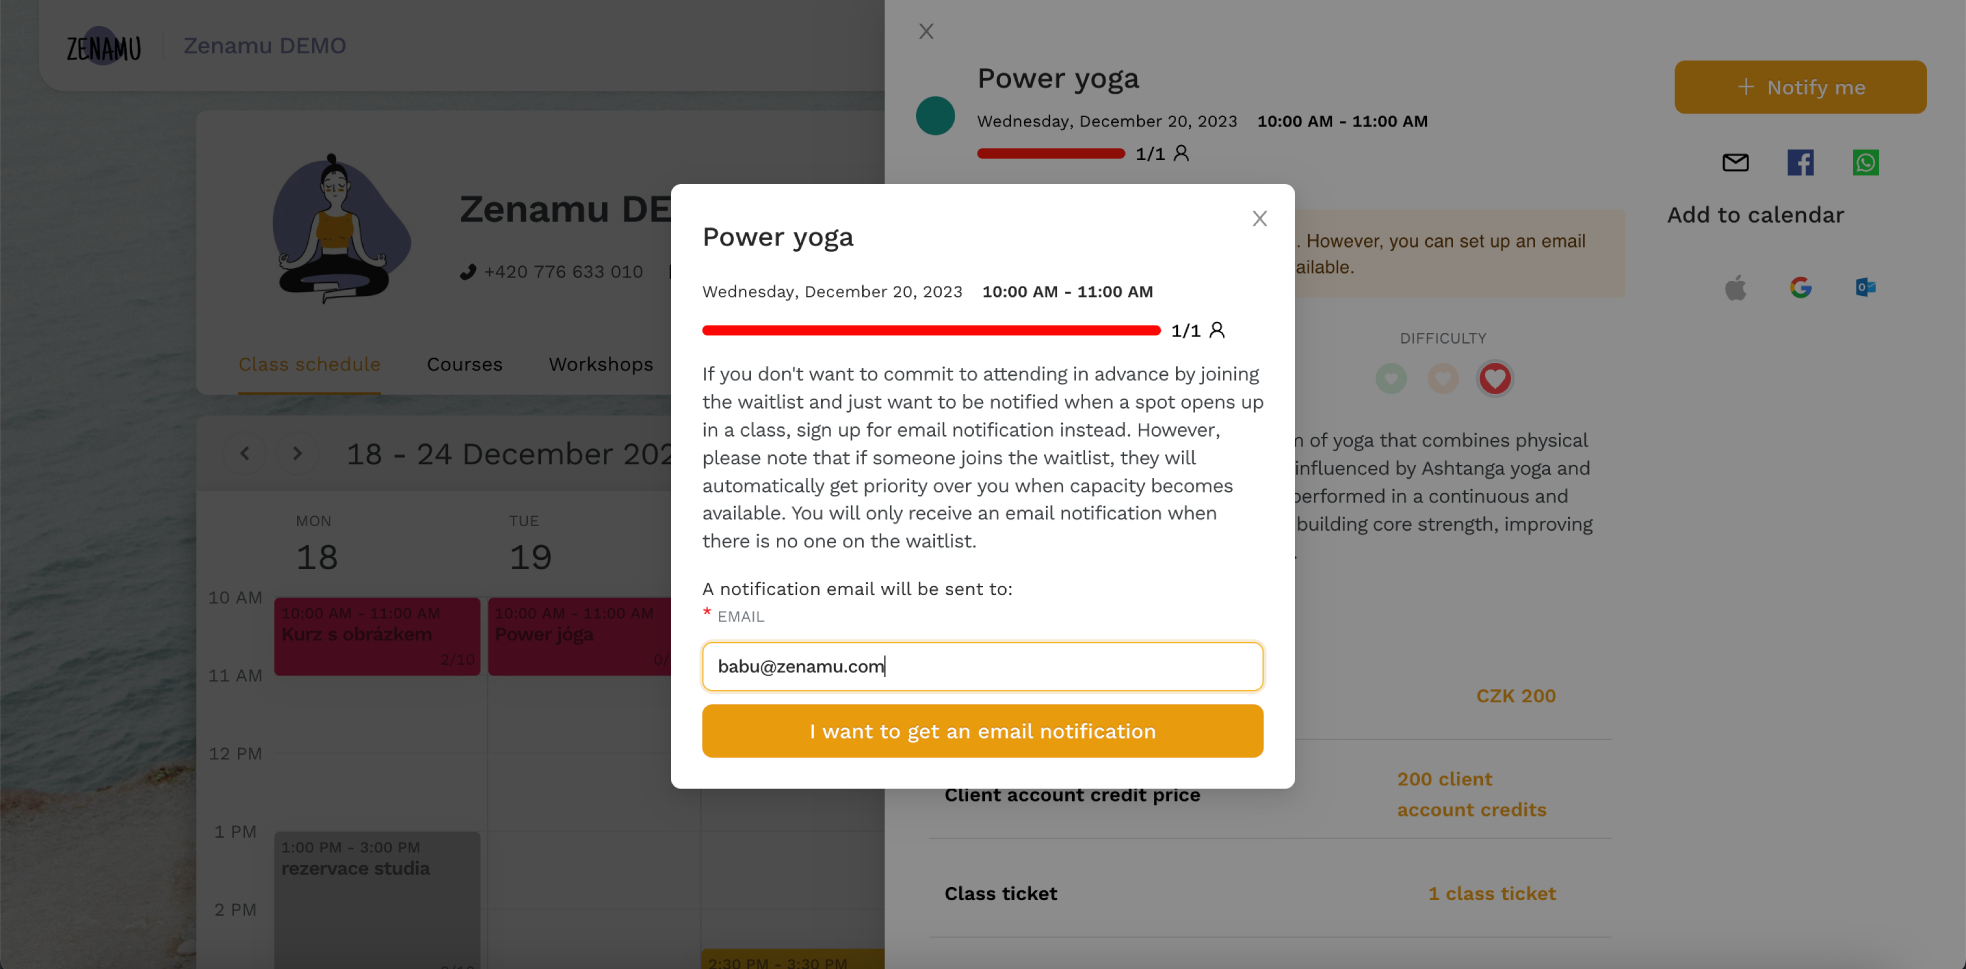Select the orange heart difficulty icon
The height and width of the screenshot is (969, 1966).
pos(1442,378)
